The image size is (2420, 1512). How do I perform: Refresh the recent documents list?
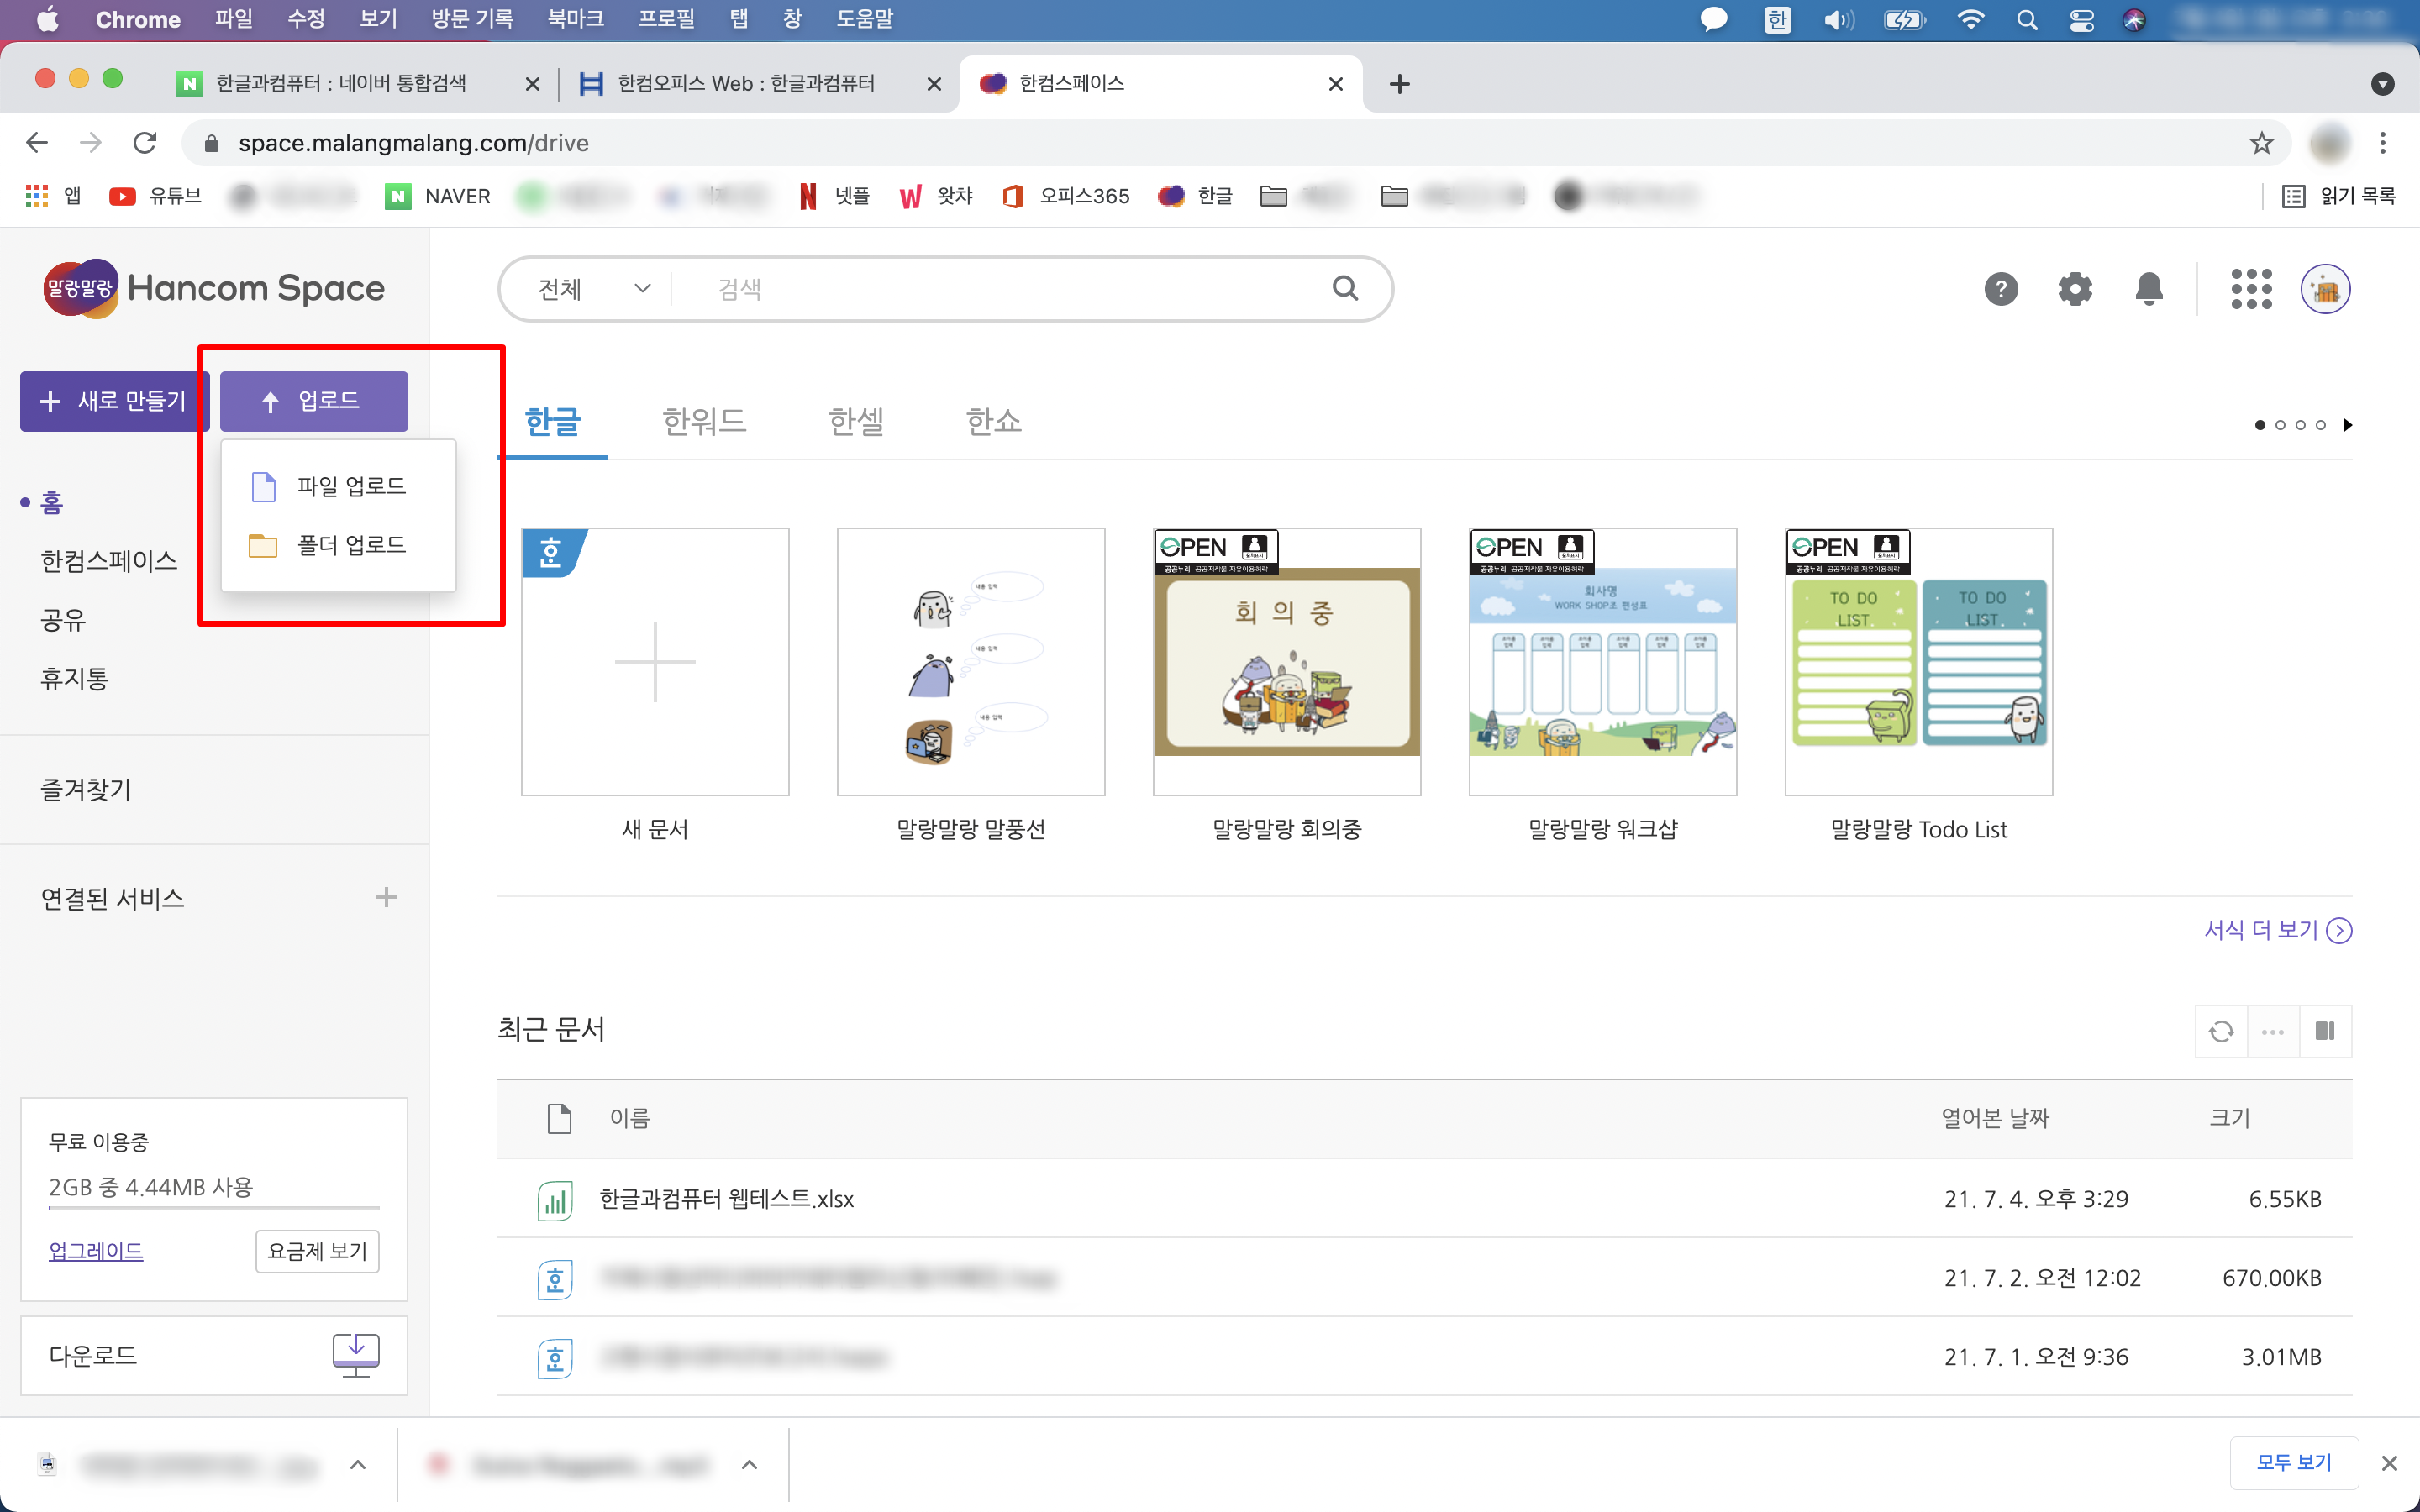coord(2221,1031)
